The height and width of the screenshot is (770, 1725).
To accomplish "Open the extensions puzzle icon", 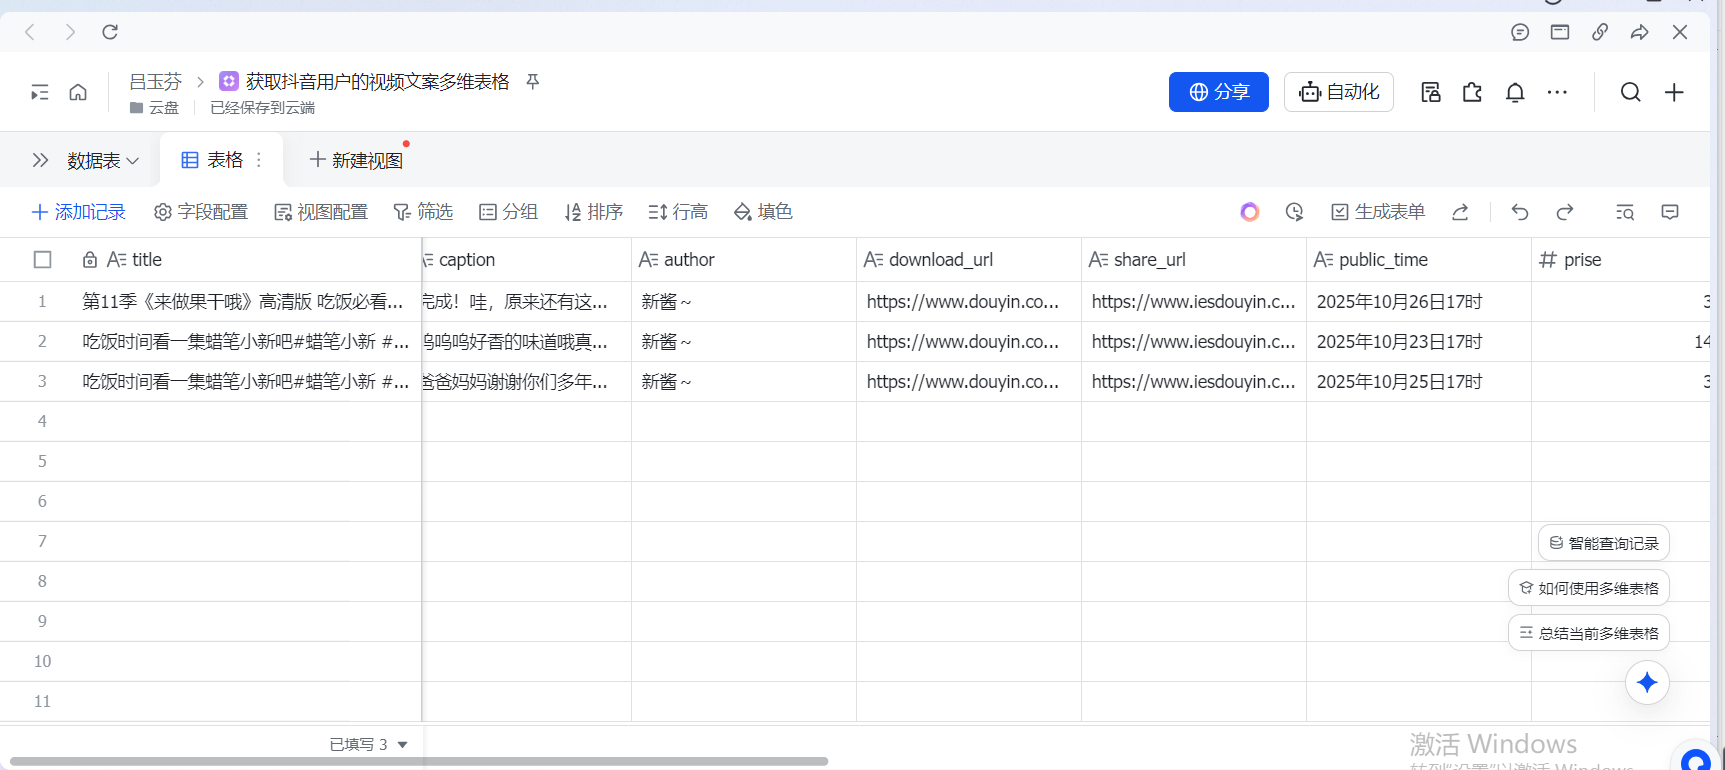I will click(1472, 93).
